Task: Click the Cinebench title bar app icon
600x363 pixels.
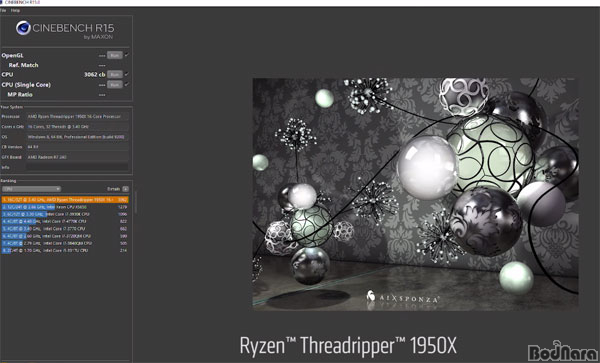Action: click(2, 2)
